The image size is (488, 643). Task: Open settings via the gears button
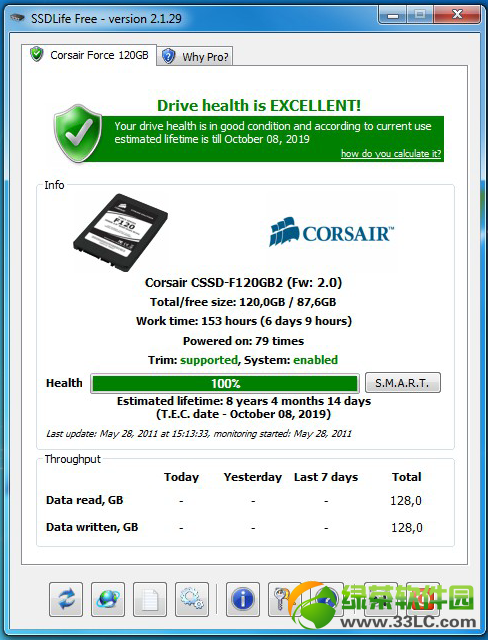192,599
